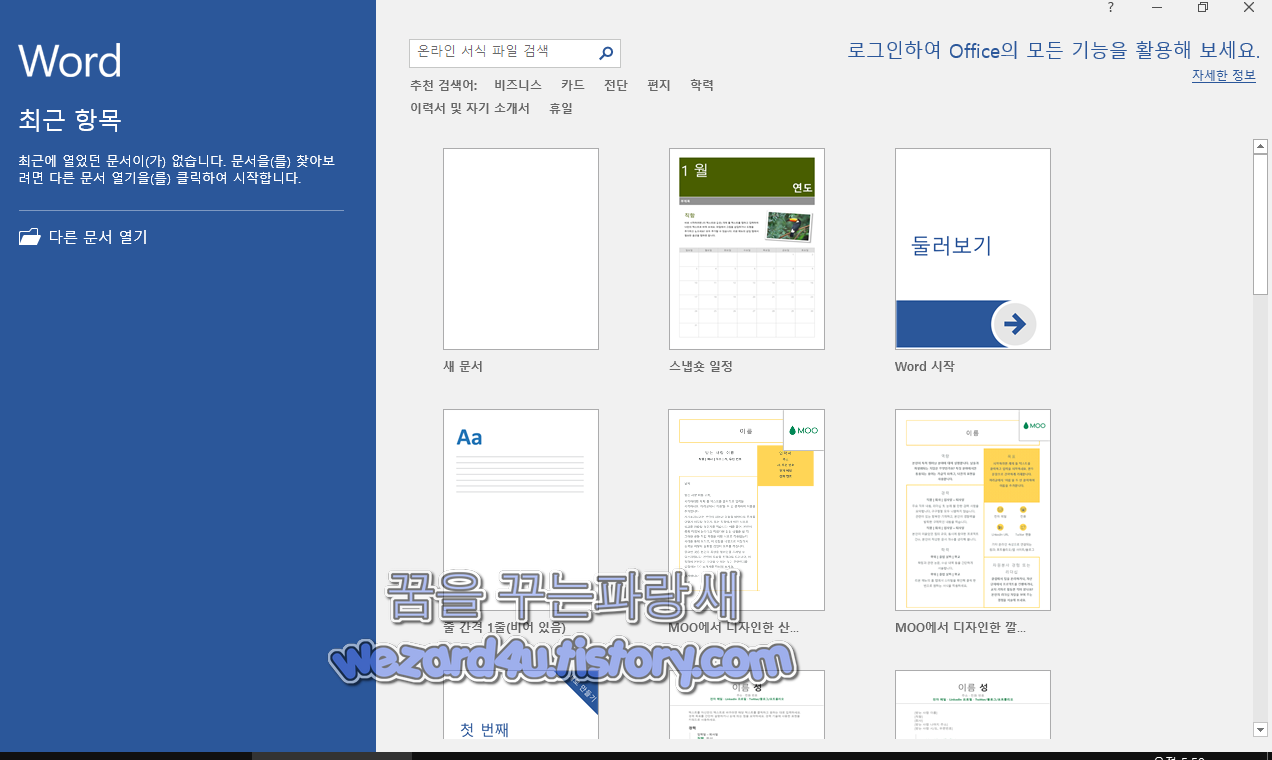Viewport: 1272px width, 760px height.
Task: Click the Word 시작 label
Action: pos(925,367)
